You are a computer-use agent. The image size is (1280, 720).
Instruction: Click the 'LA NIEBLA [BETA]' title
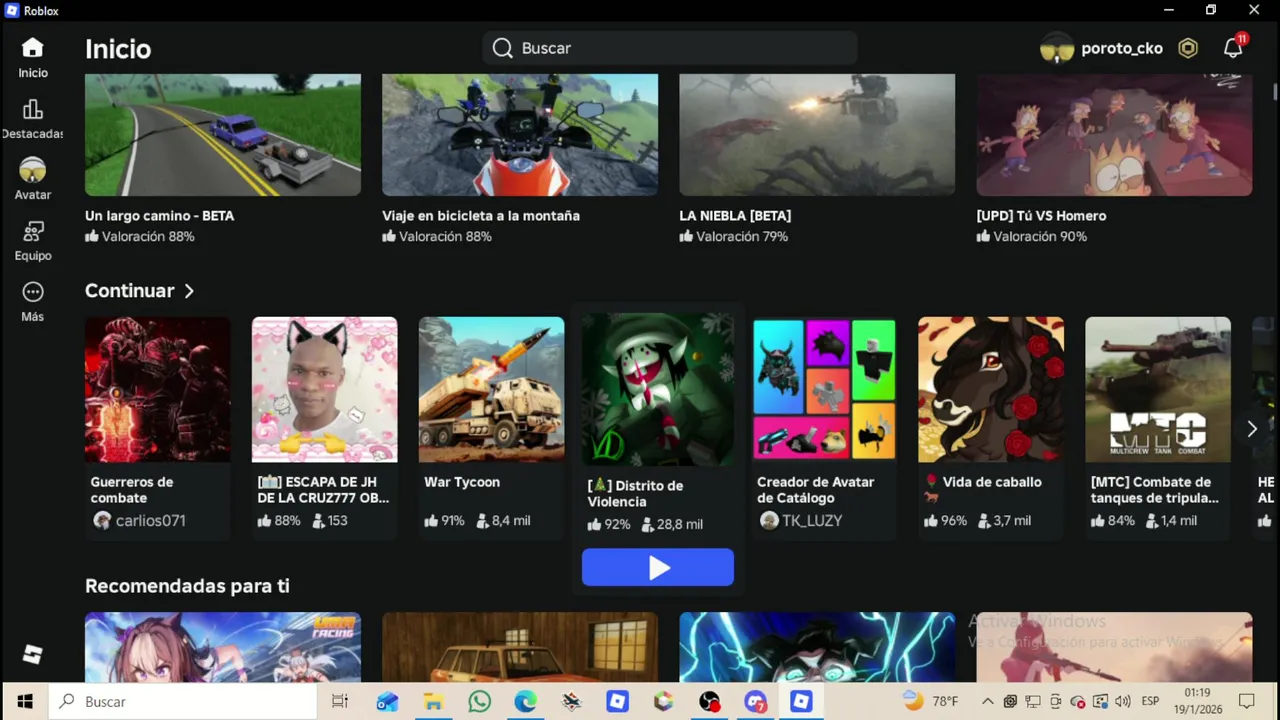click(735, 215)
